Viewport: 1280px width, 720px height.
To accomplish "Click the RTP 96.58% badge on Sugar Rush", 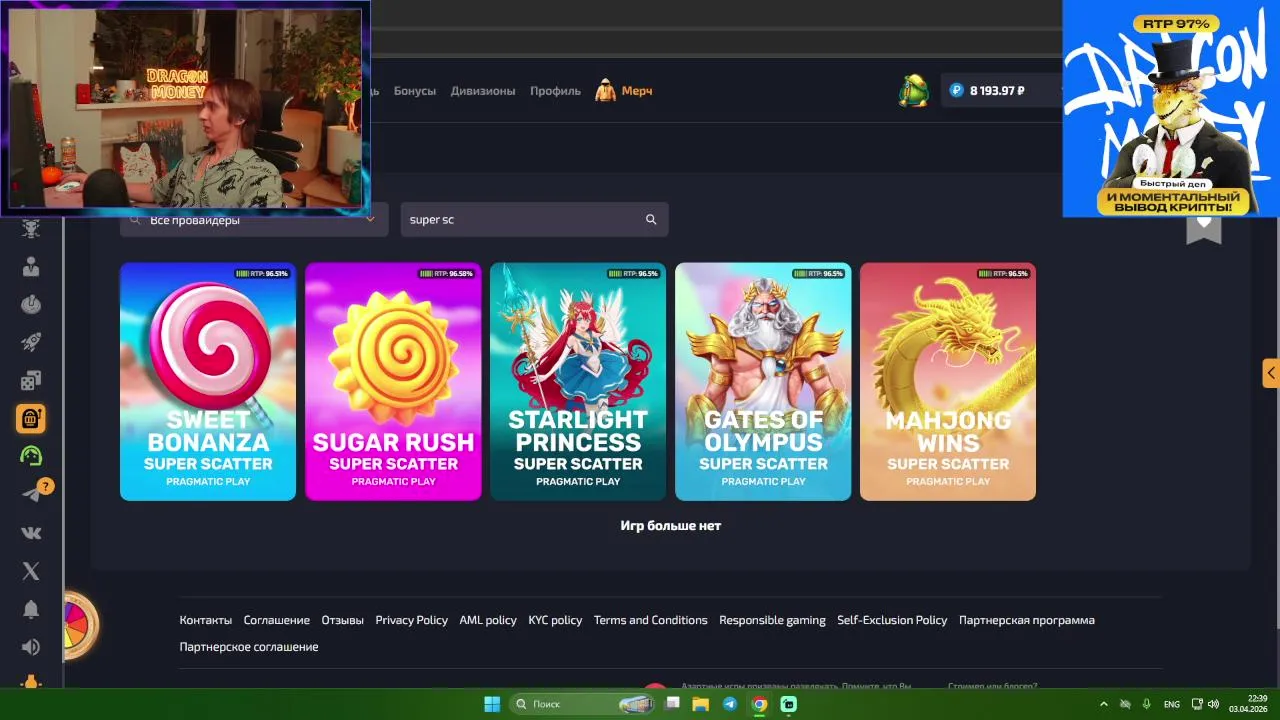I will point(447,273).
